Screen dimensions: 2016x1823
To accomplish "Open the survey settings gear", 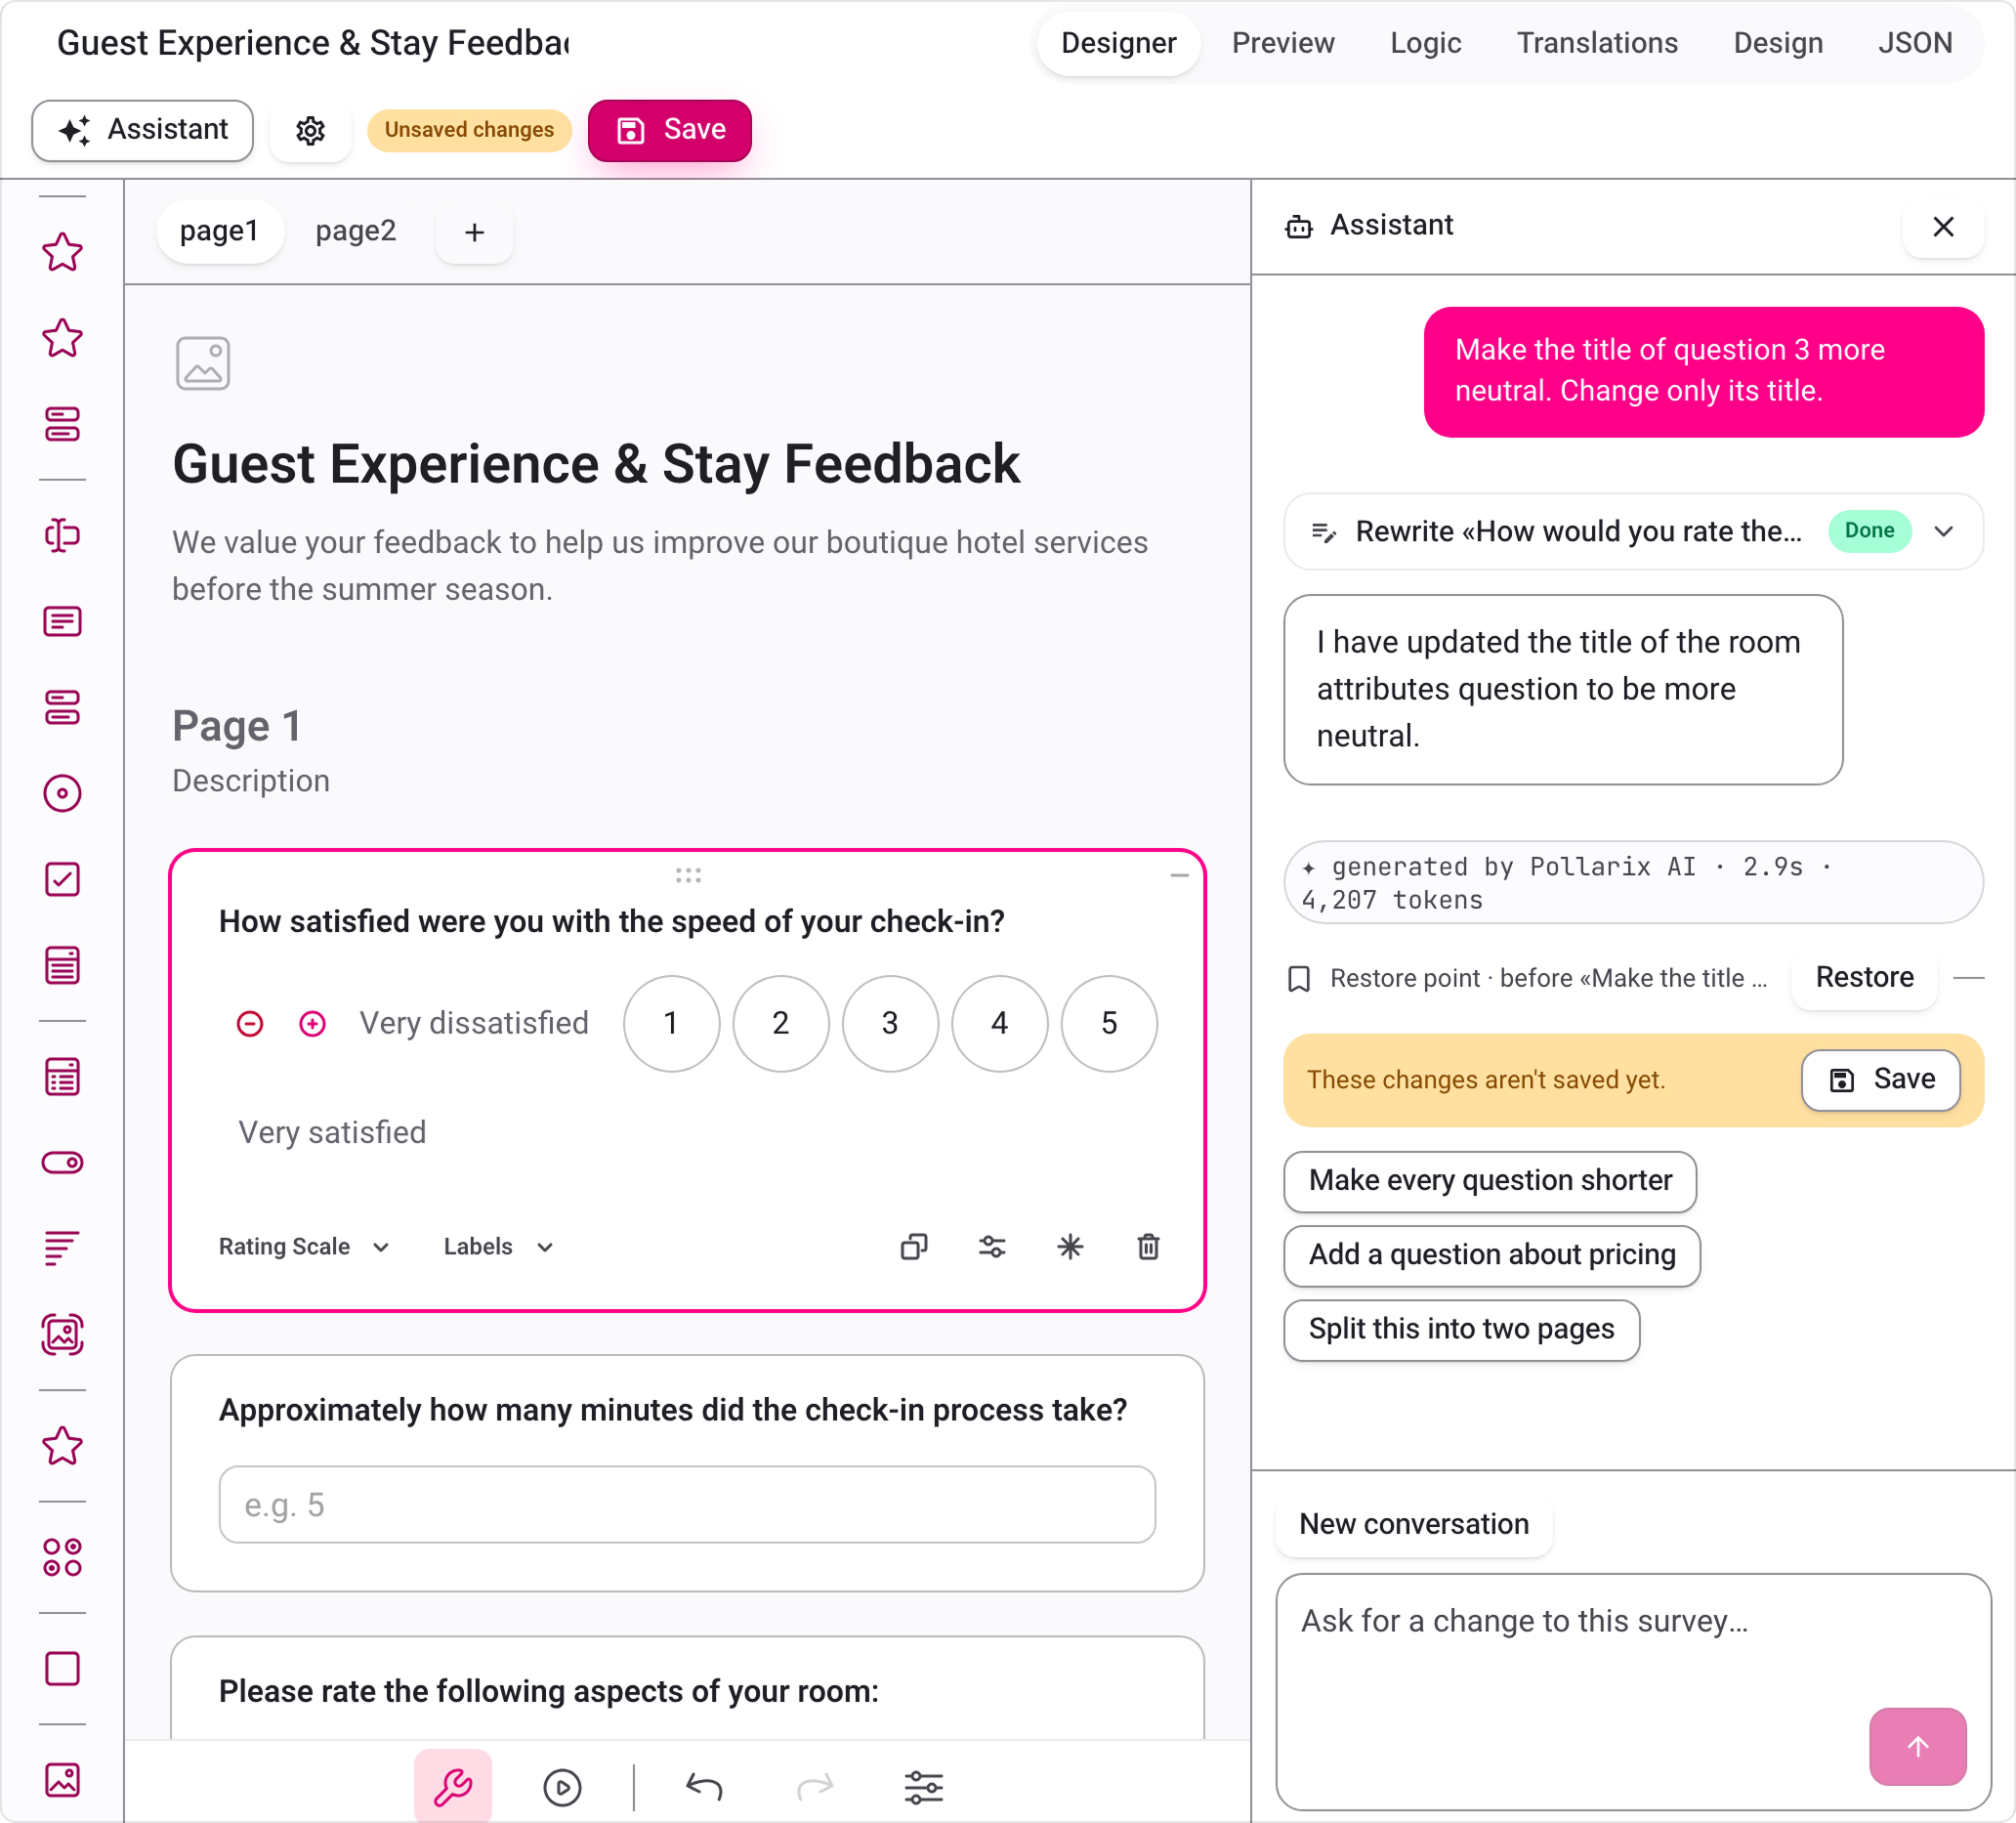I will point(310,130).
